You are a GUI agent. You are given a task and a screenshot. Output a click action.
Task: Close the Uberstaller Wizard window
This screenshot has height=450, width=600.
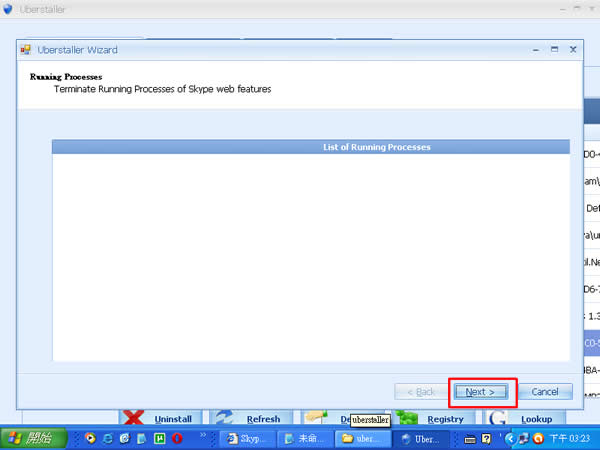coord(573,49)
